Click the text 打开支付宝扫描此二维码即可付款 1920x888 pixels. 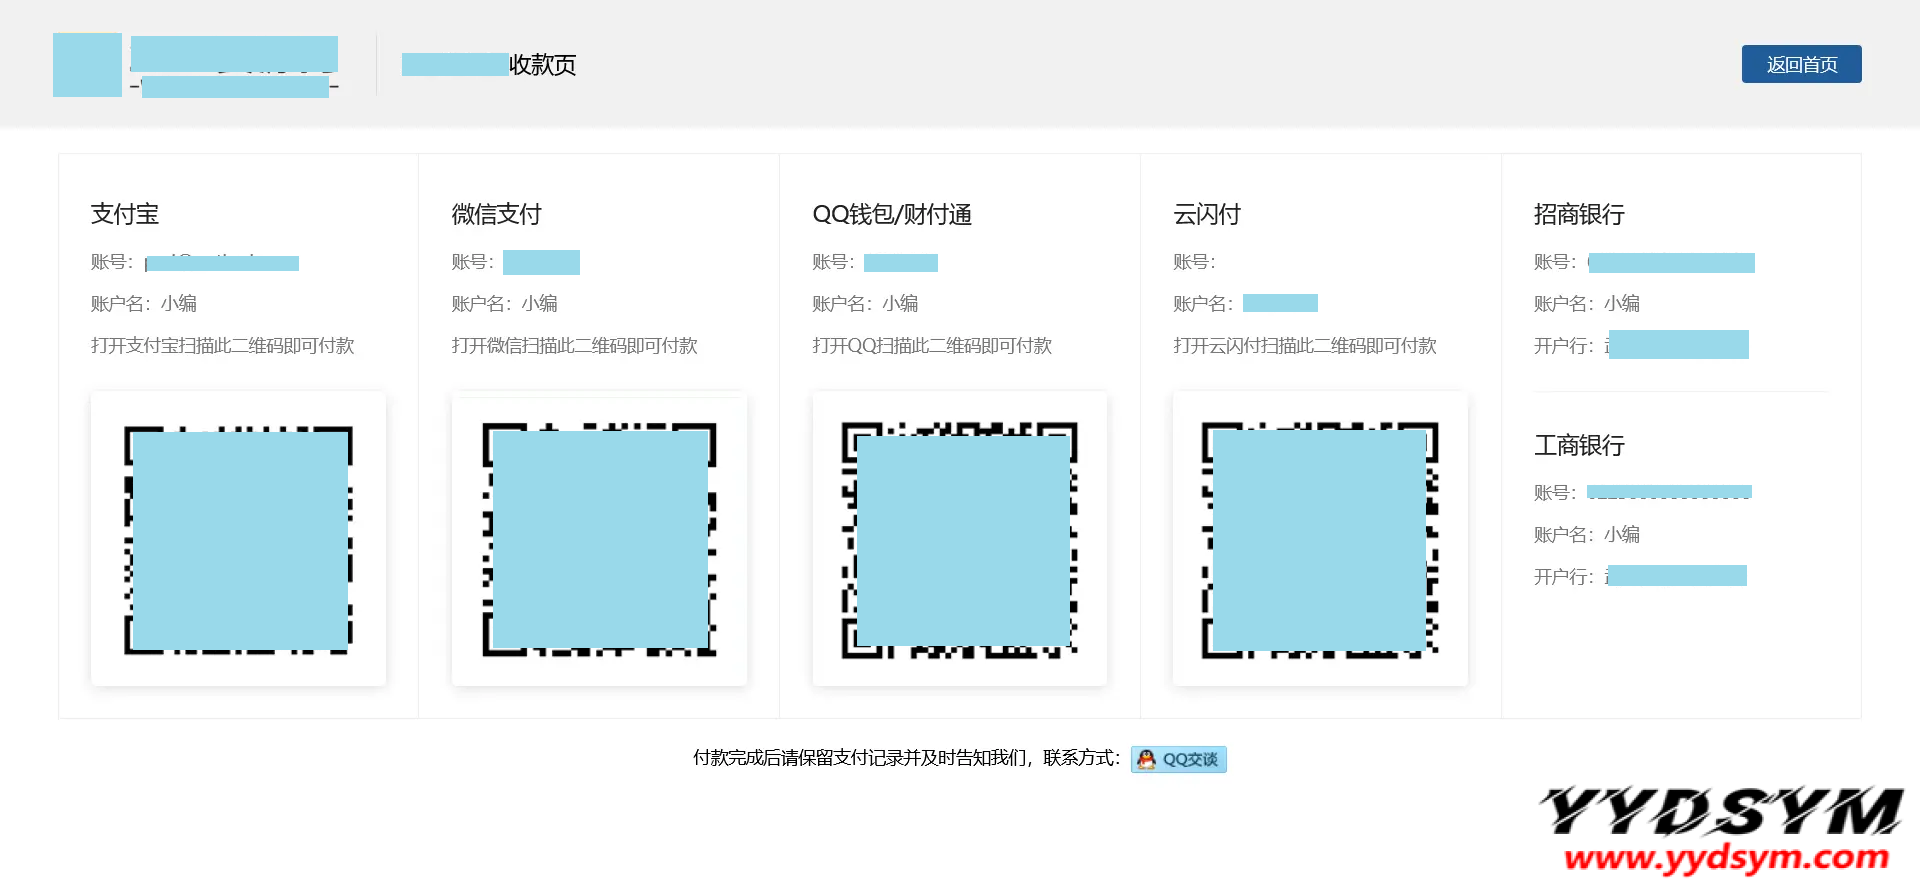pos(223,346)
